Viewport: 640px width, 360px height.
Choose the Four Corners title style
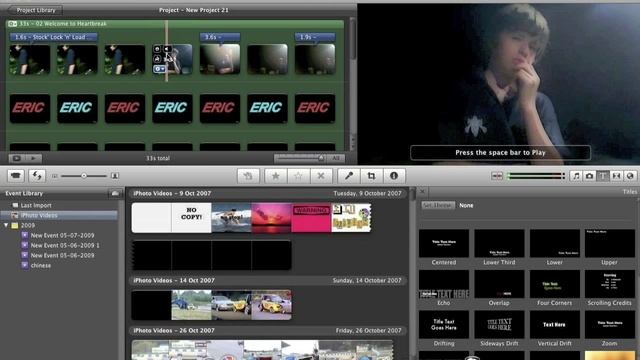[554, 288]
